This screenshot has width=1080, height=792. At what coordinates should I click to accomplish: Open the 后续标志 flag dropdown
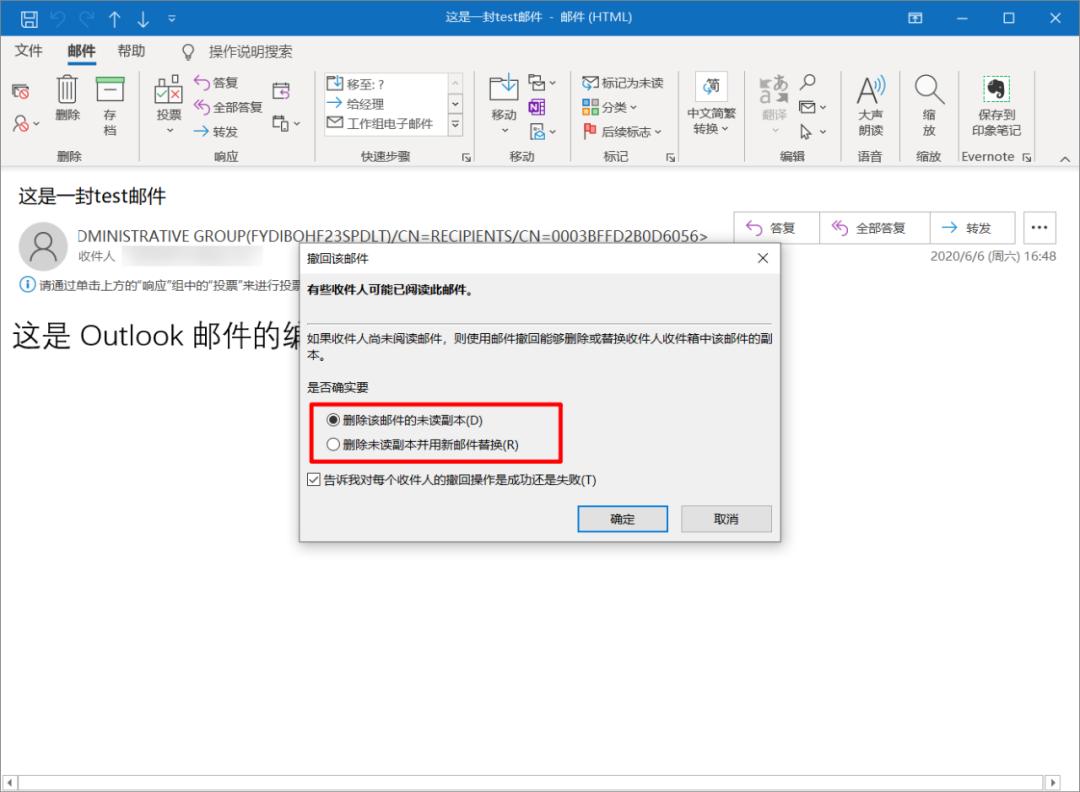622,132
